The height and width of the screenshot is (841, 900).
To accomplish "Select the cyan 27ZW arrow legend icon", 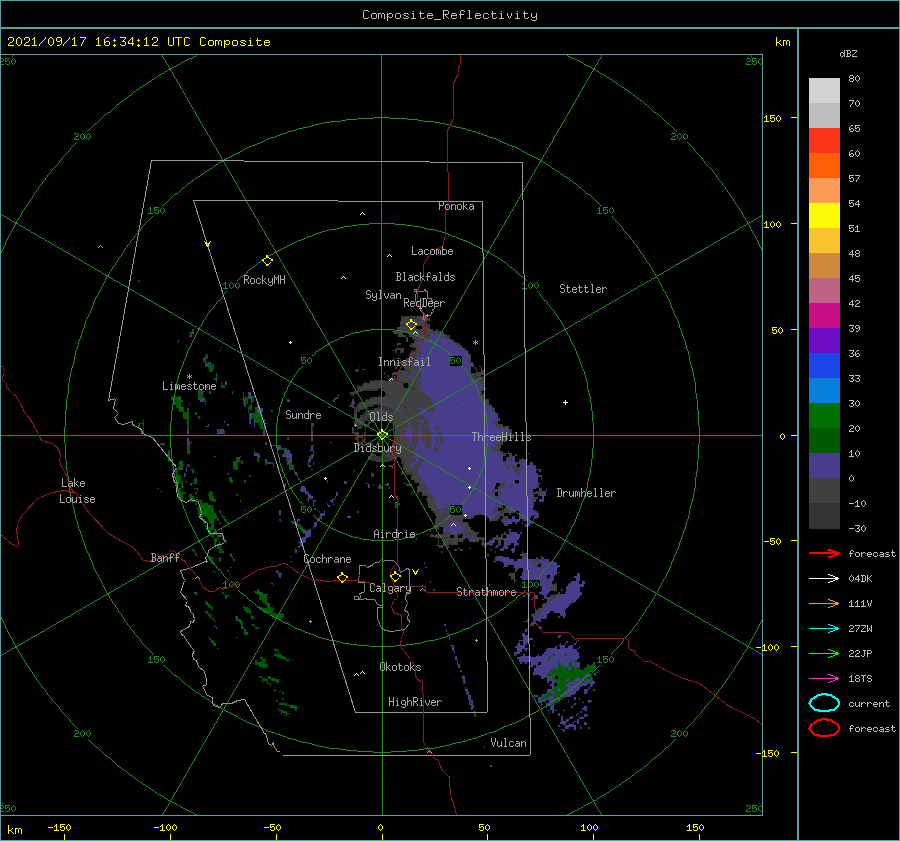I will [x=824, y=629].
